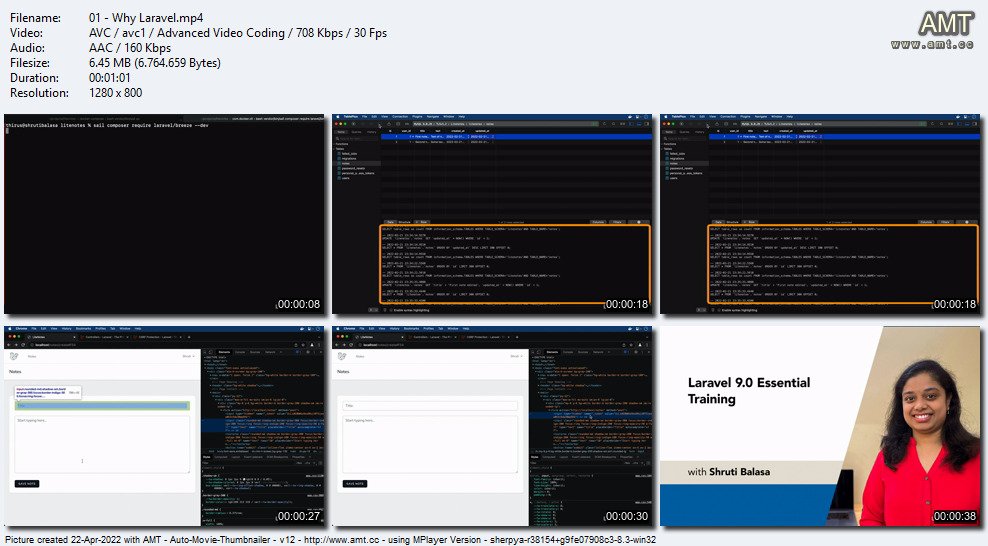Click the highlighted Title input in the 00:00:27 frame
Image resolution: width=988 pixels, height=546 pixels.
[102, 406]
